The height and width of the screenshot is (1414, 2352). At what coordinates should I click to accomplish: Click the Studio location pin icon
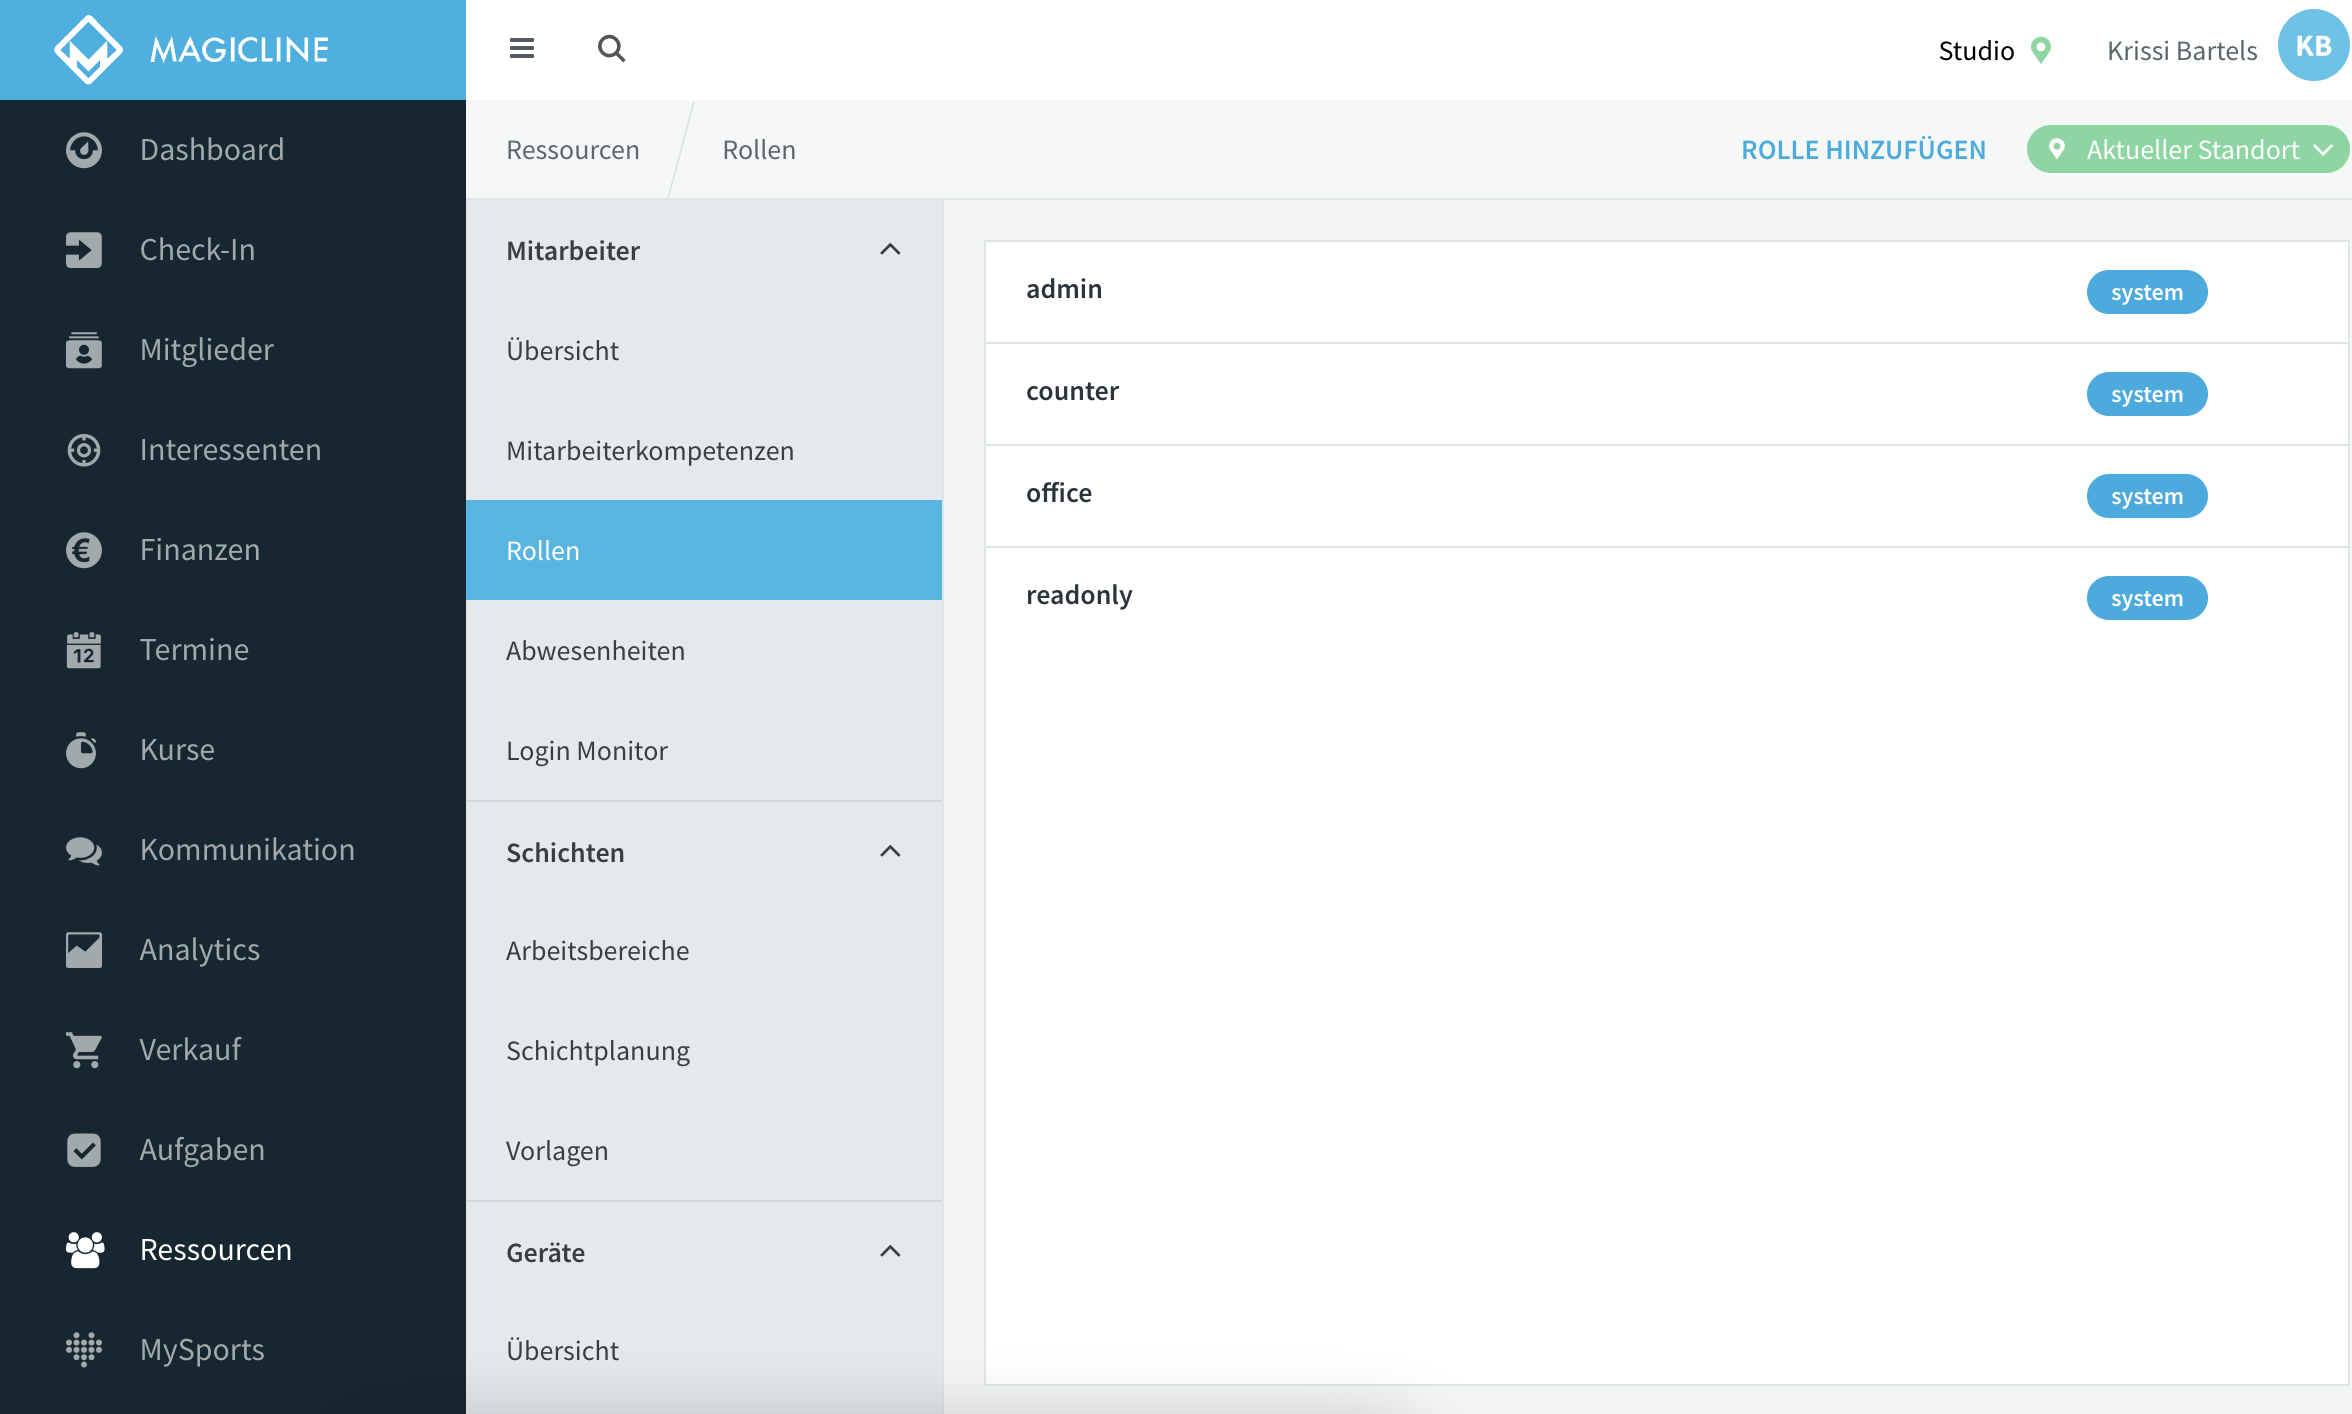point(2041,50)
